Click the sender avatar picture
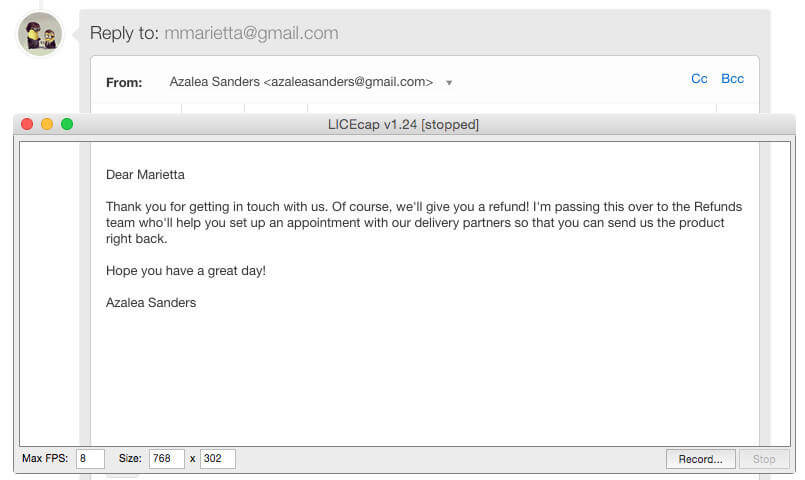The image size is (805, 480). 40,34
